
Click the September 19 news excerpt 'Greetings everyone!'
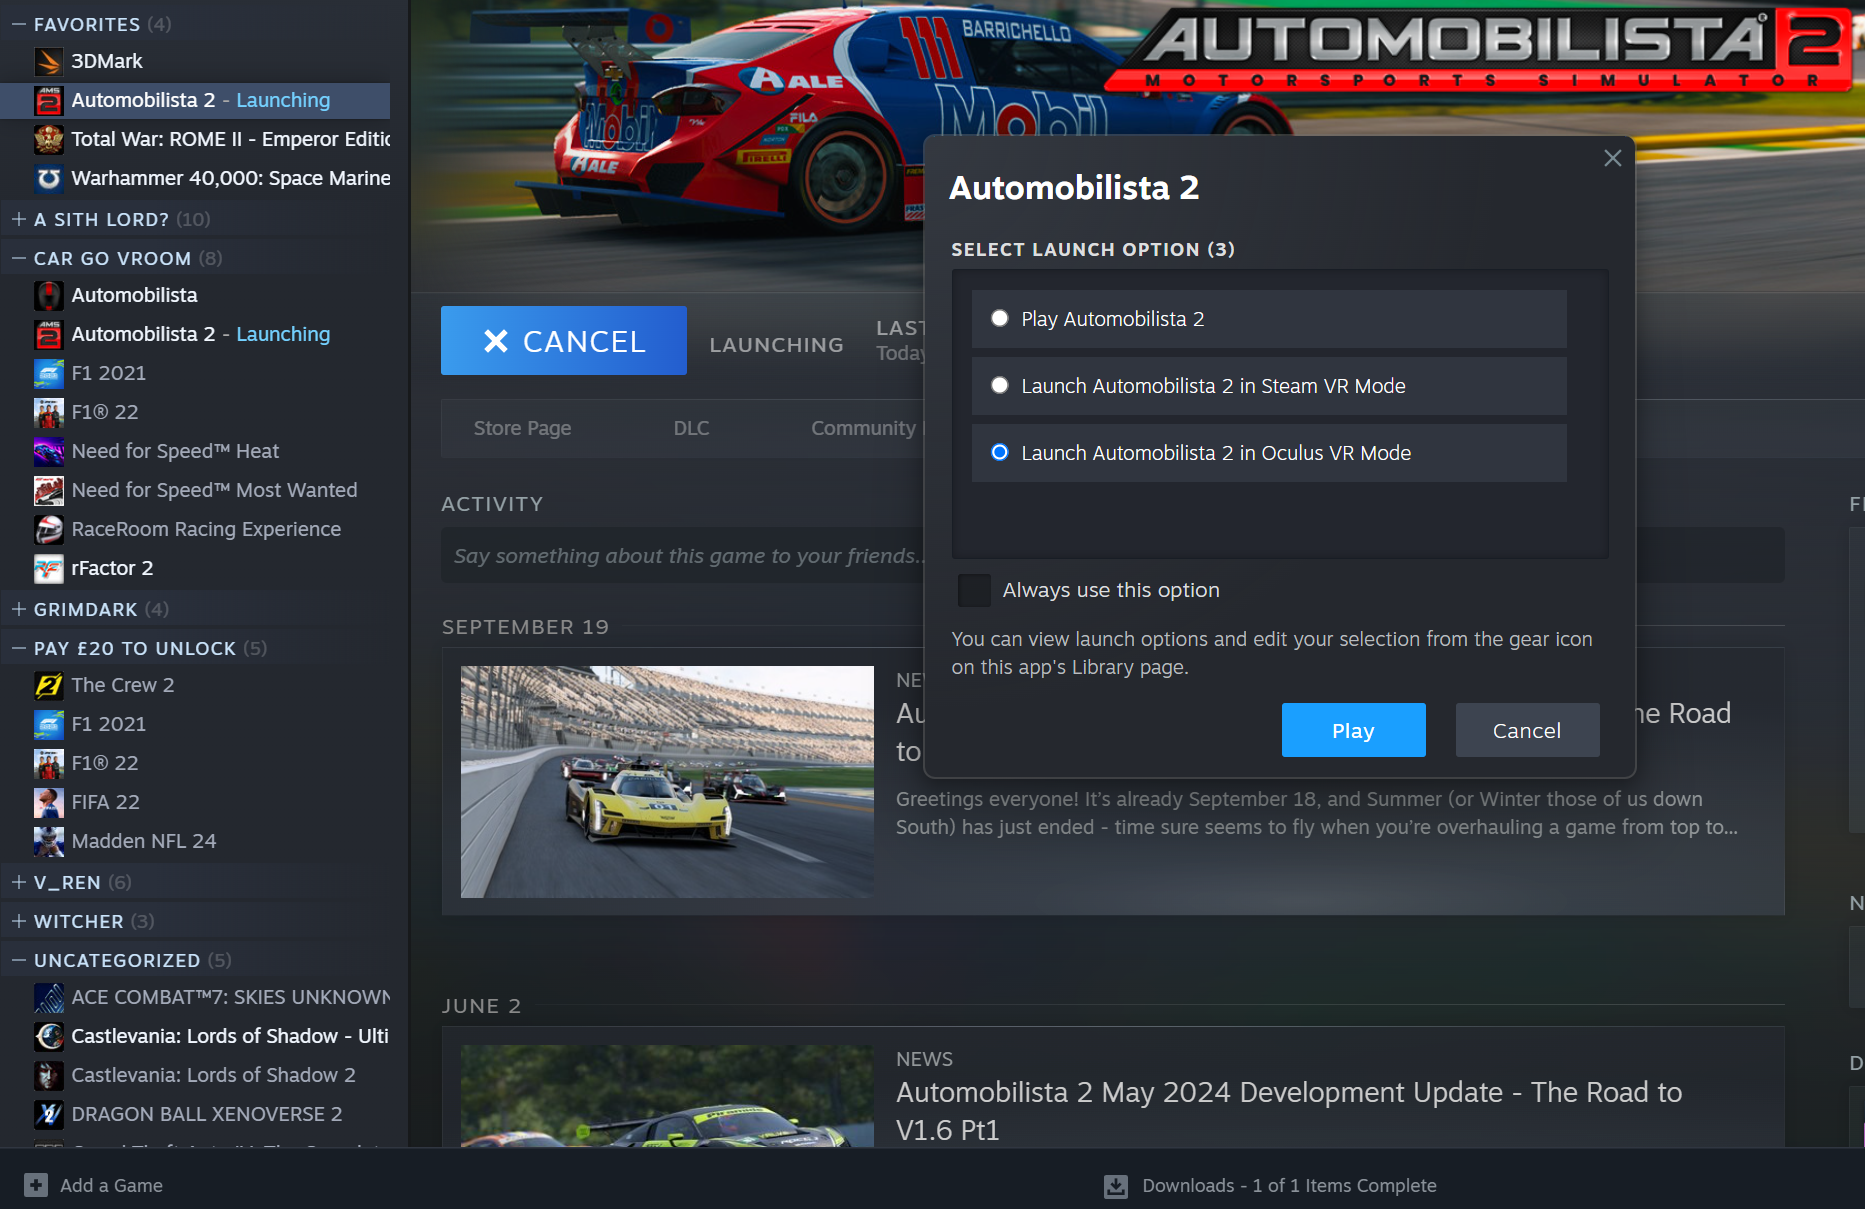click(1317, 813)
